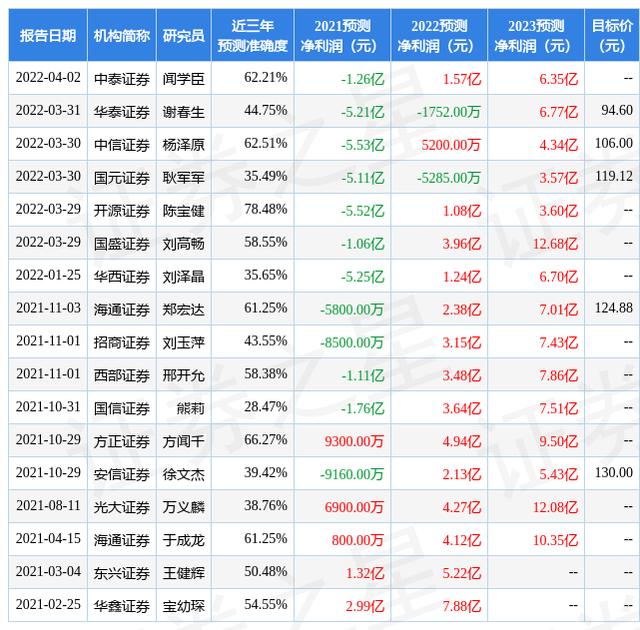The width and height of the screenshot is (640, 630).
Task: Select the 国信证券 institution cell
Action: (x=122, y=408)
